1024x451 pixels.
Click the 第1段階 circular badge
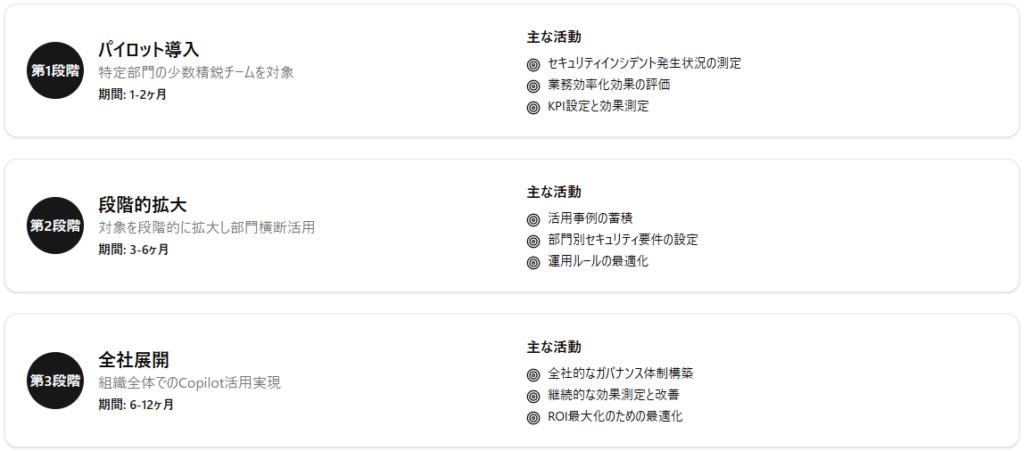tap(55, 71)
